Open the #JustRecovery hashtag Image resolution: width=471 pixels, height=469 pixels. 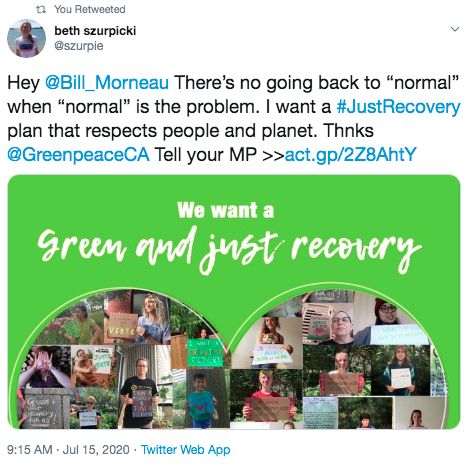coord(398,107)
